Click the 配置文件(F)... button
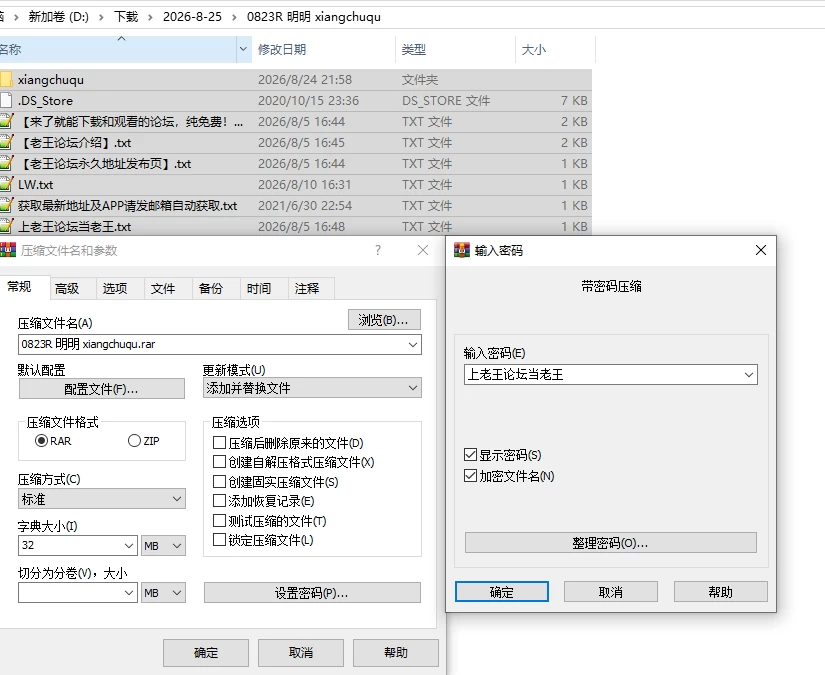The height and width of the screenshot is (675, 825). 102,389
